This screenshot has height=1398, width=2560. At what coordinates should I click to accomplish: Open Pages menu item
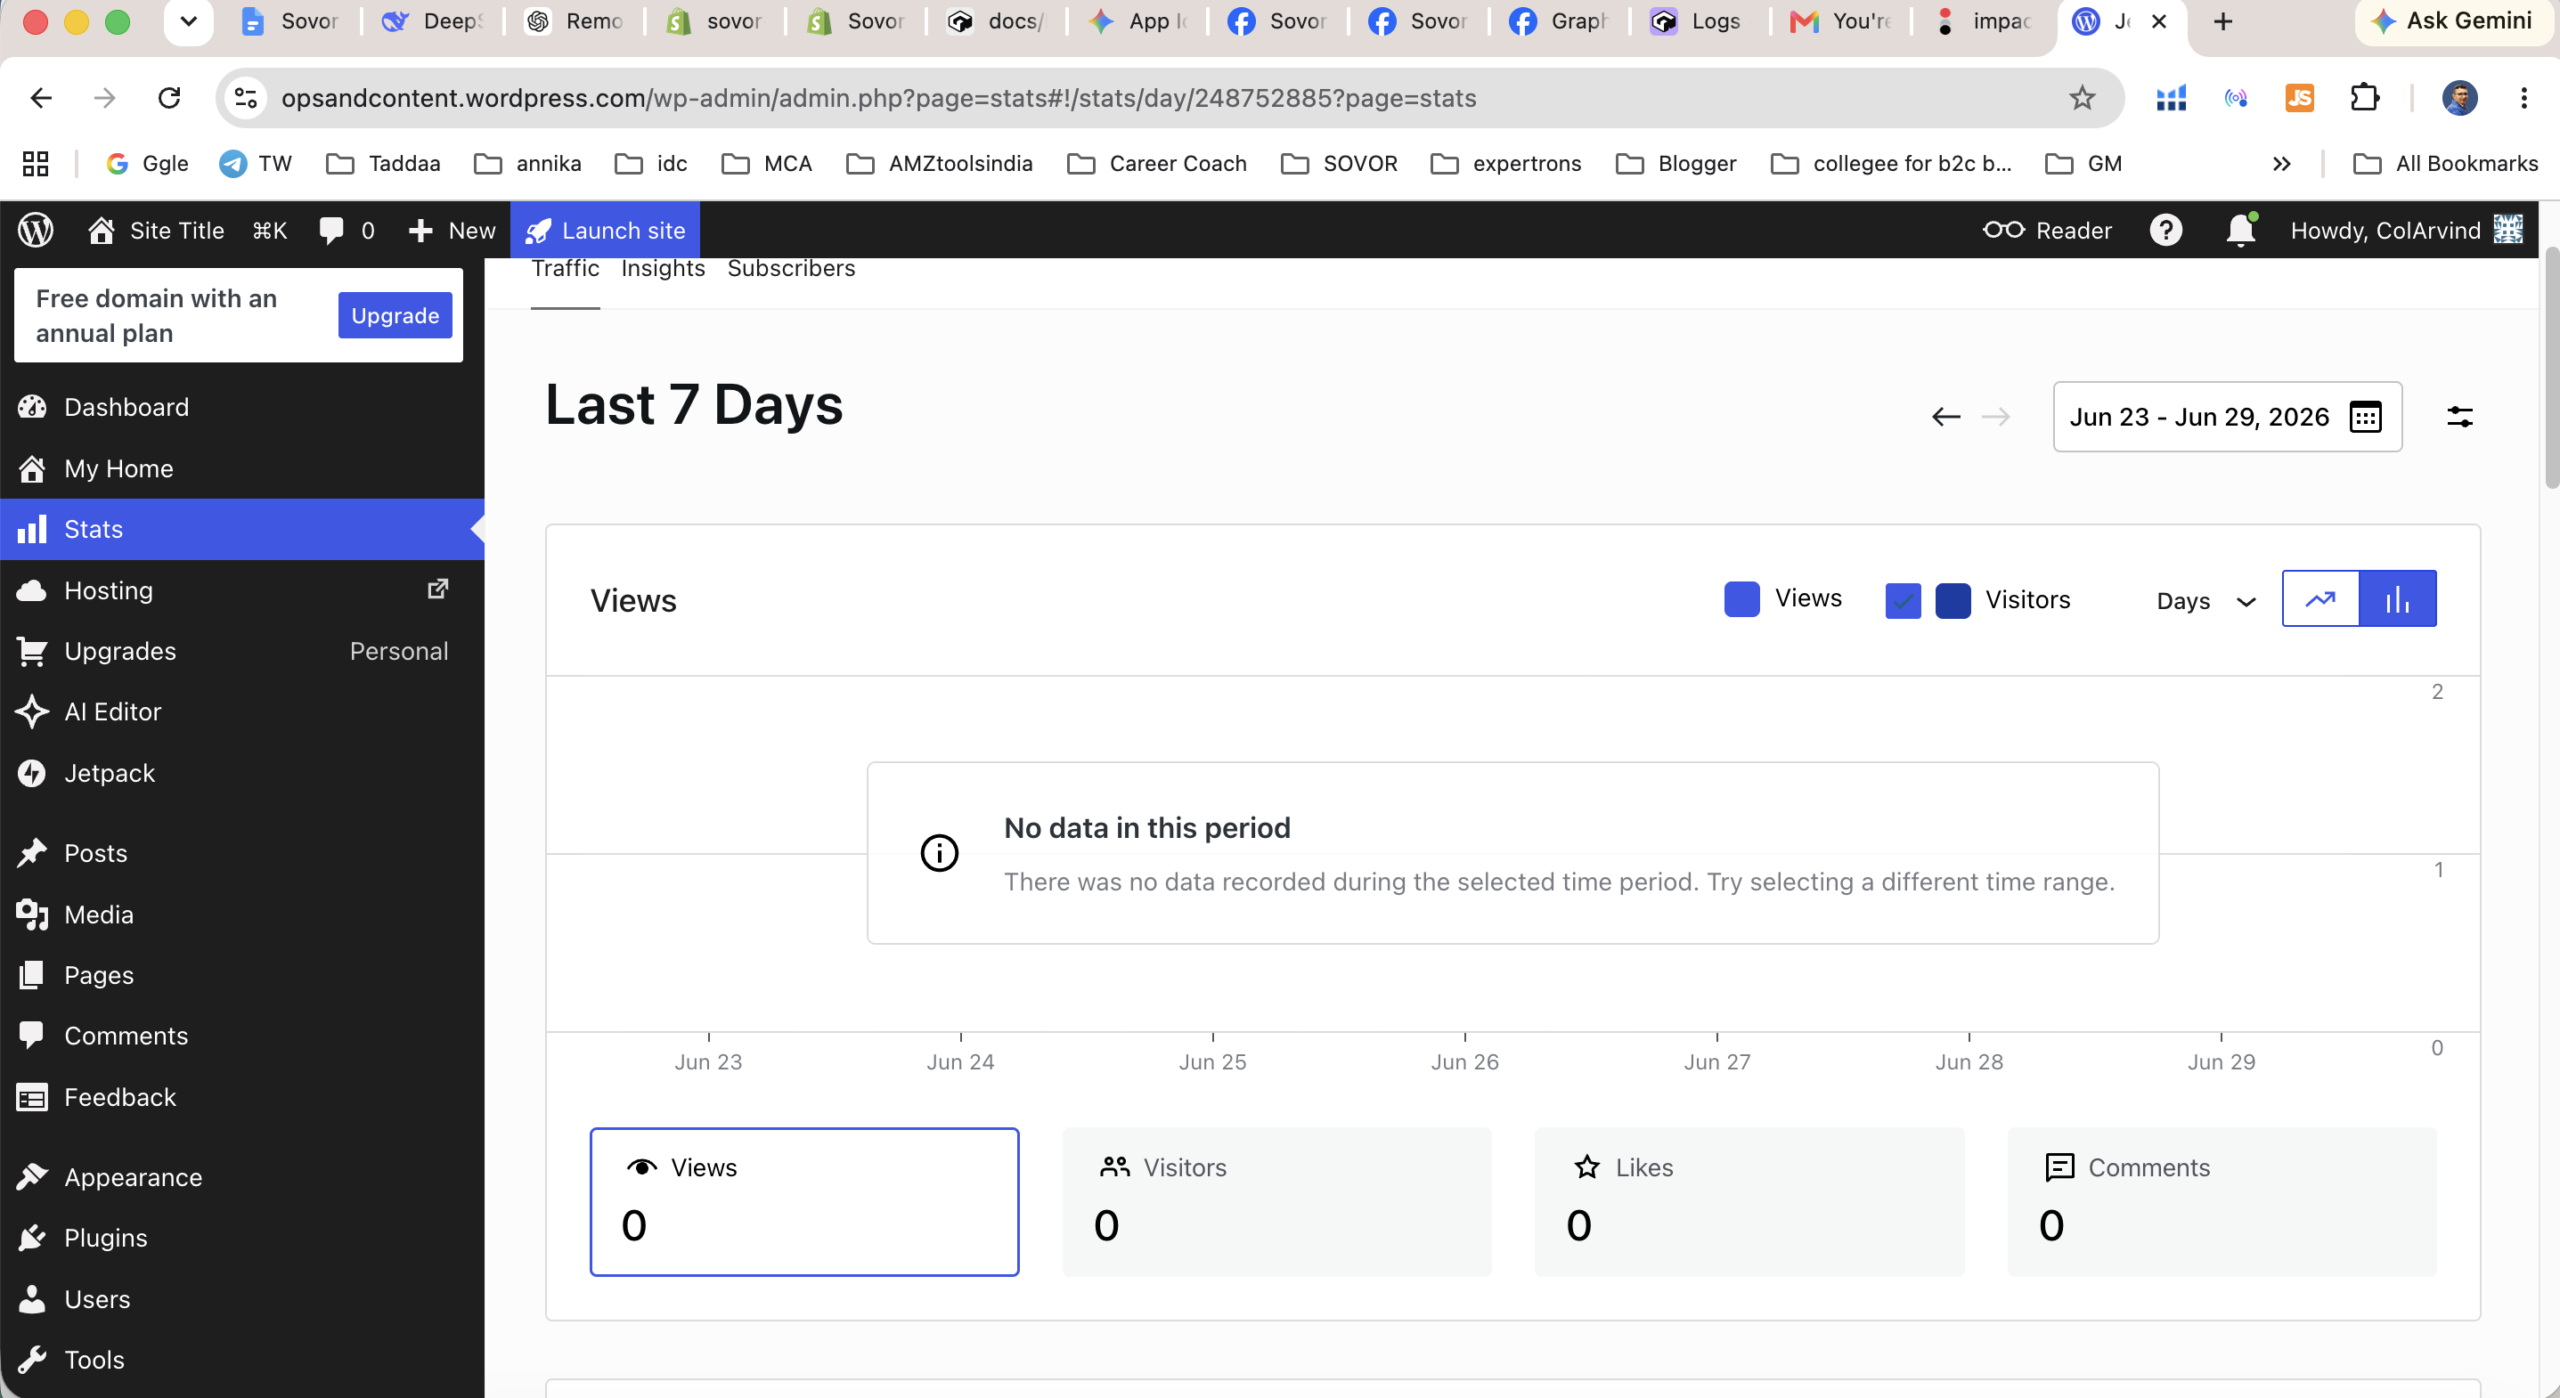(x=242, y=975)
